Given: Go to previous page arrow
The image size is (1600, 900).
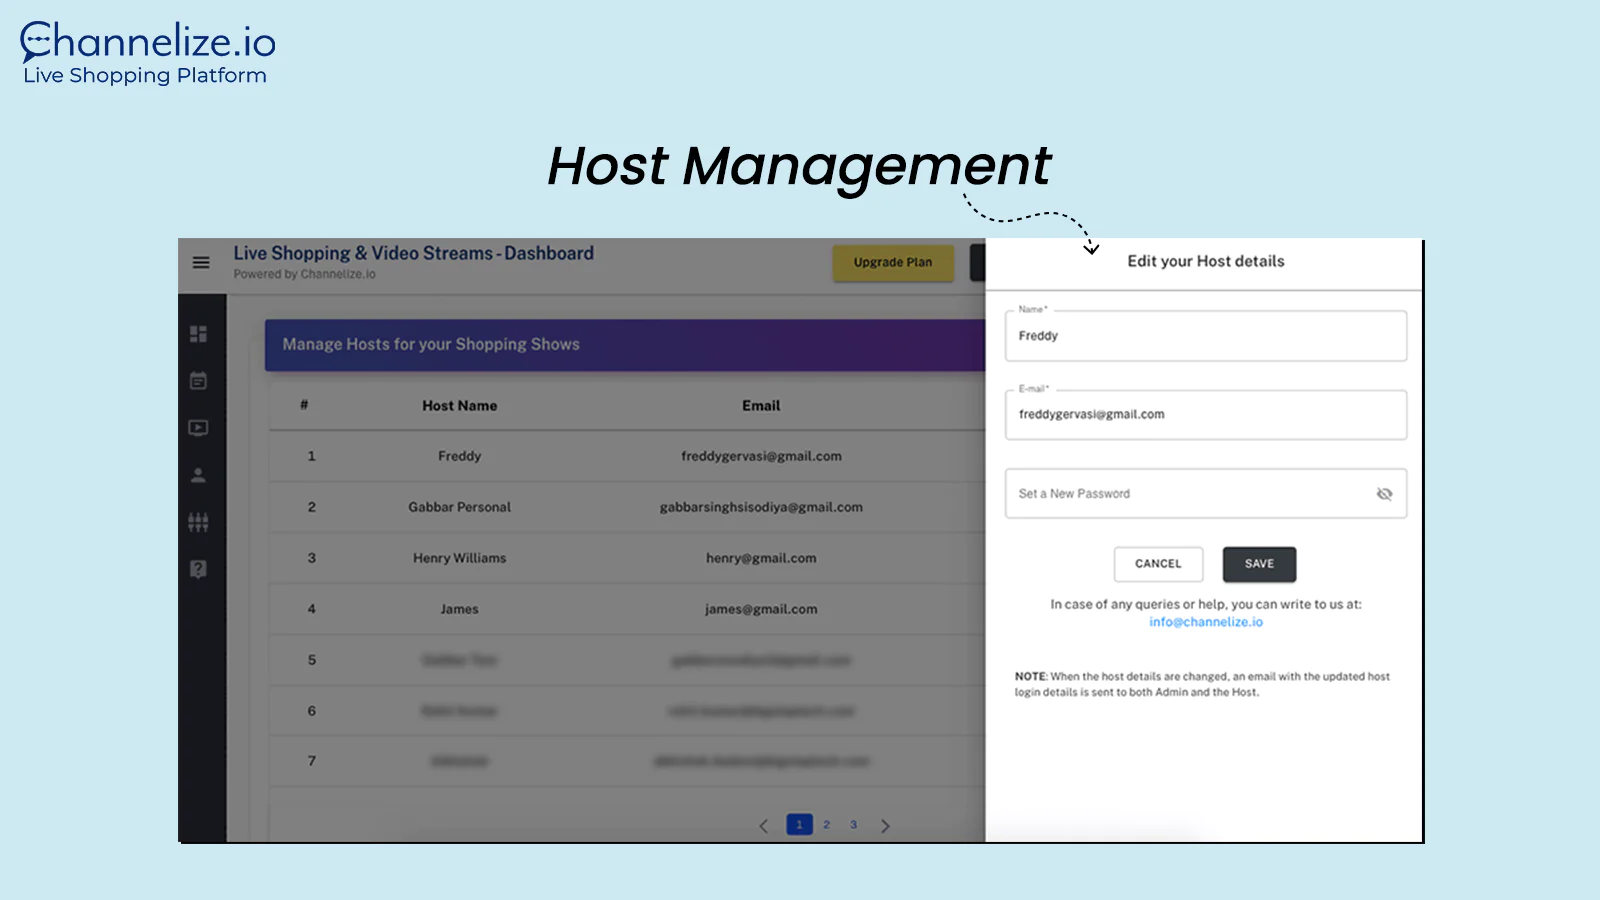Looking at the screenshot, I should (x=764, y=826).
